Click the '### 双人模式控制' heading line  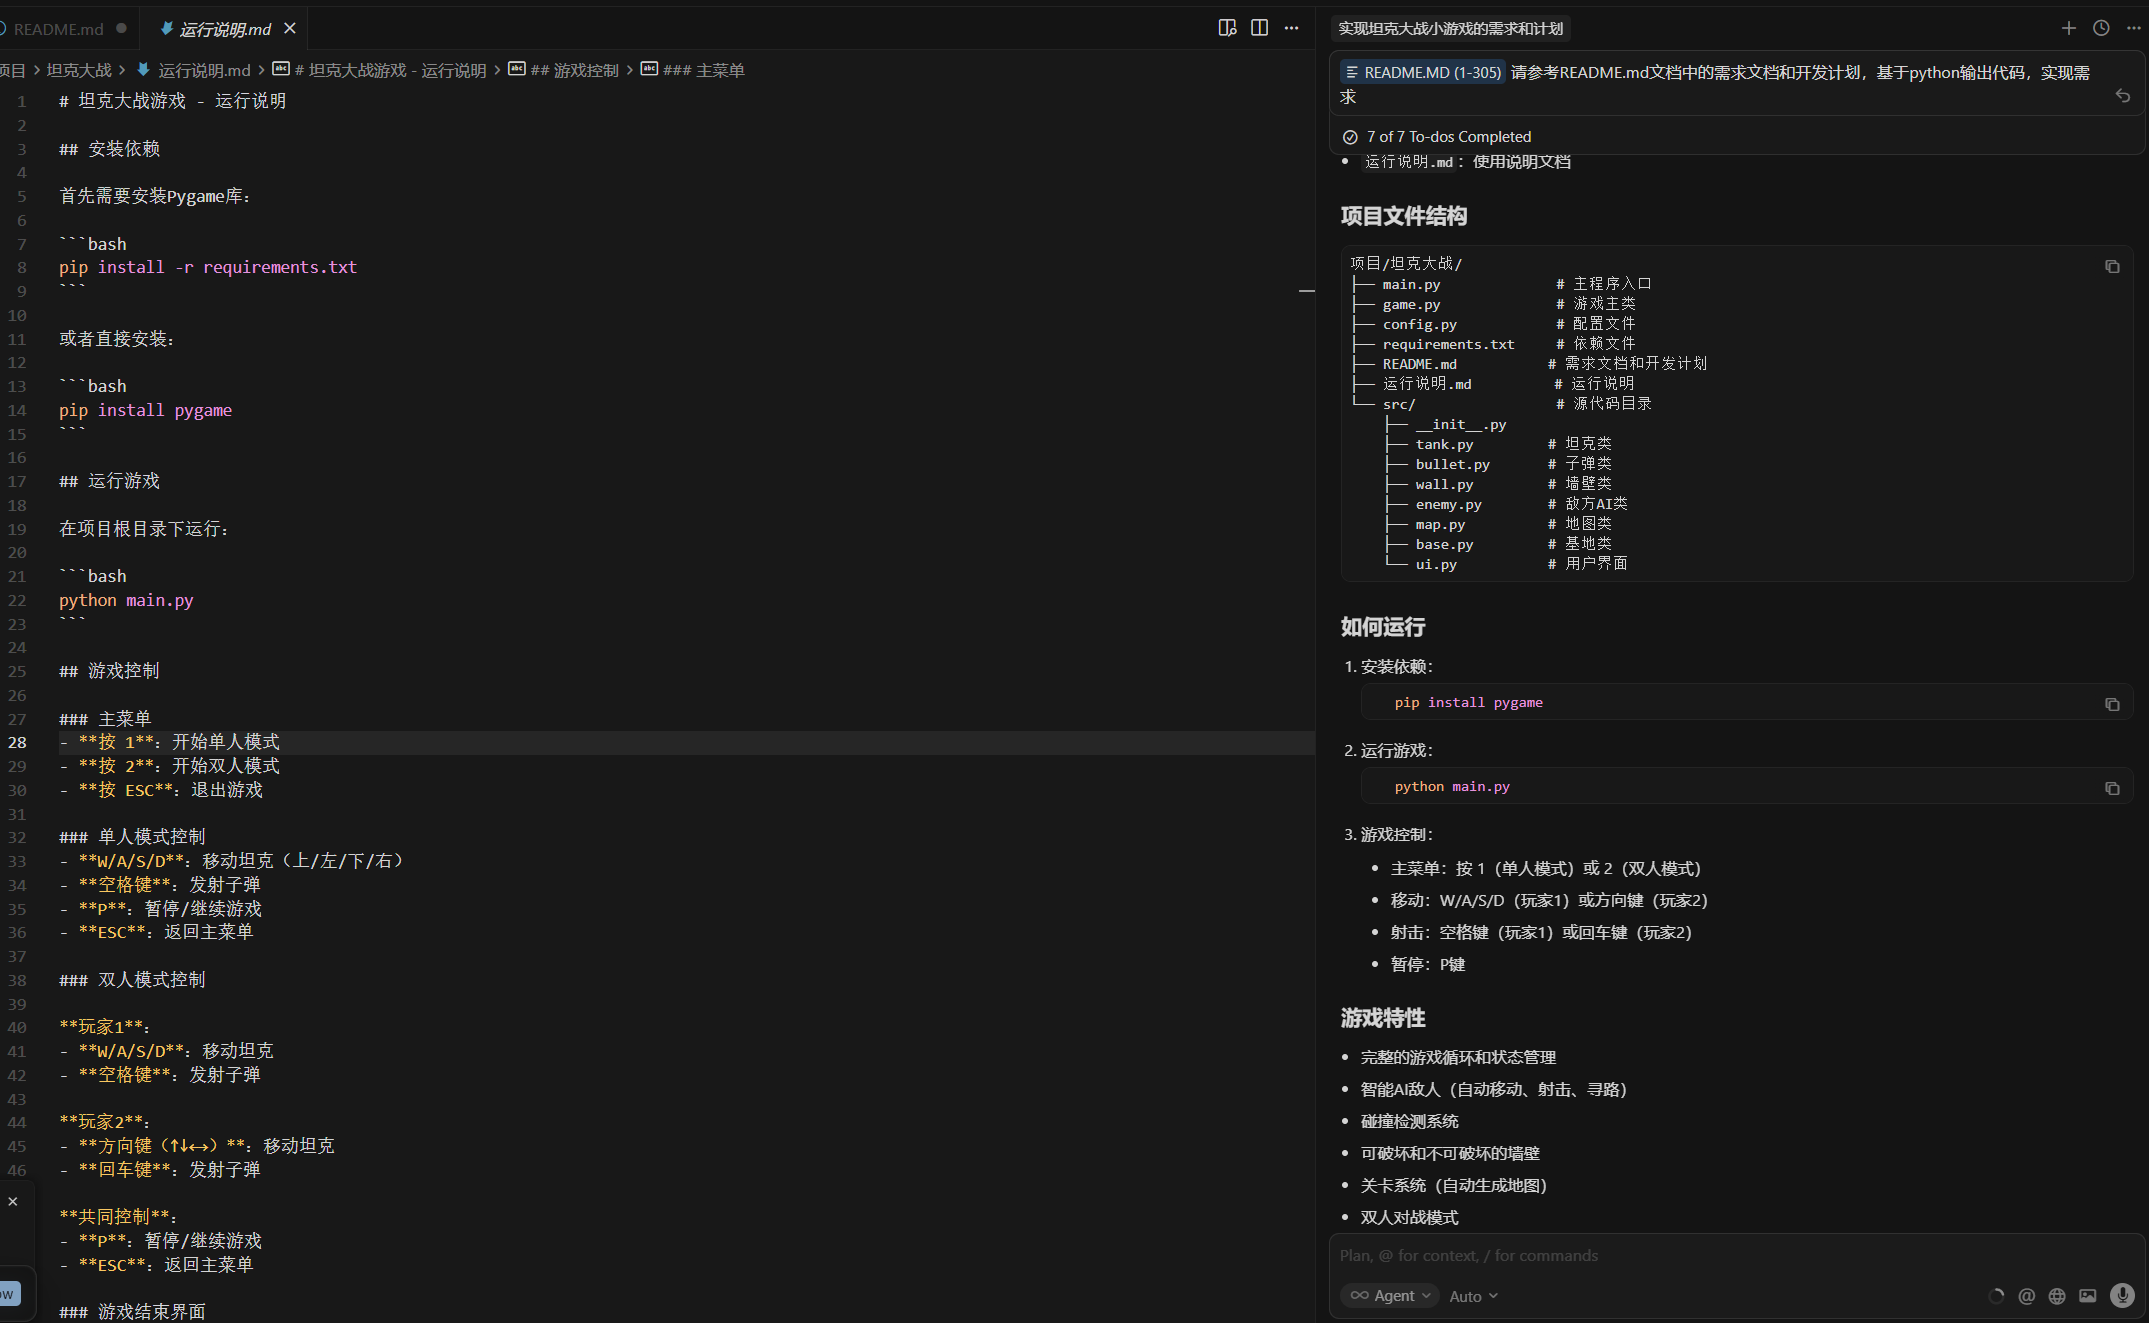[x=132, y=980]
